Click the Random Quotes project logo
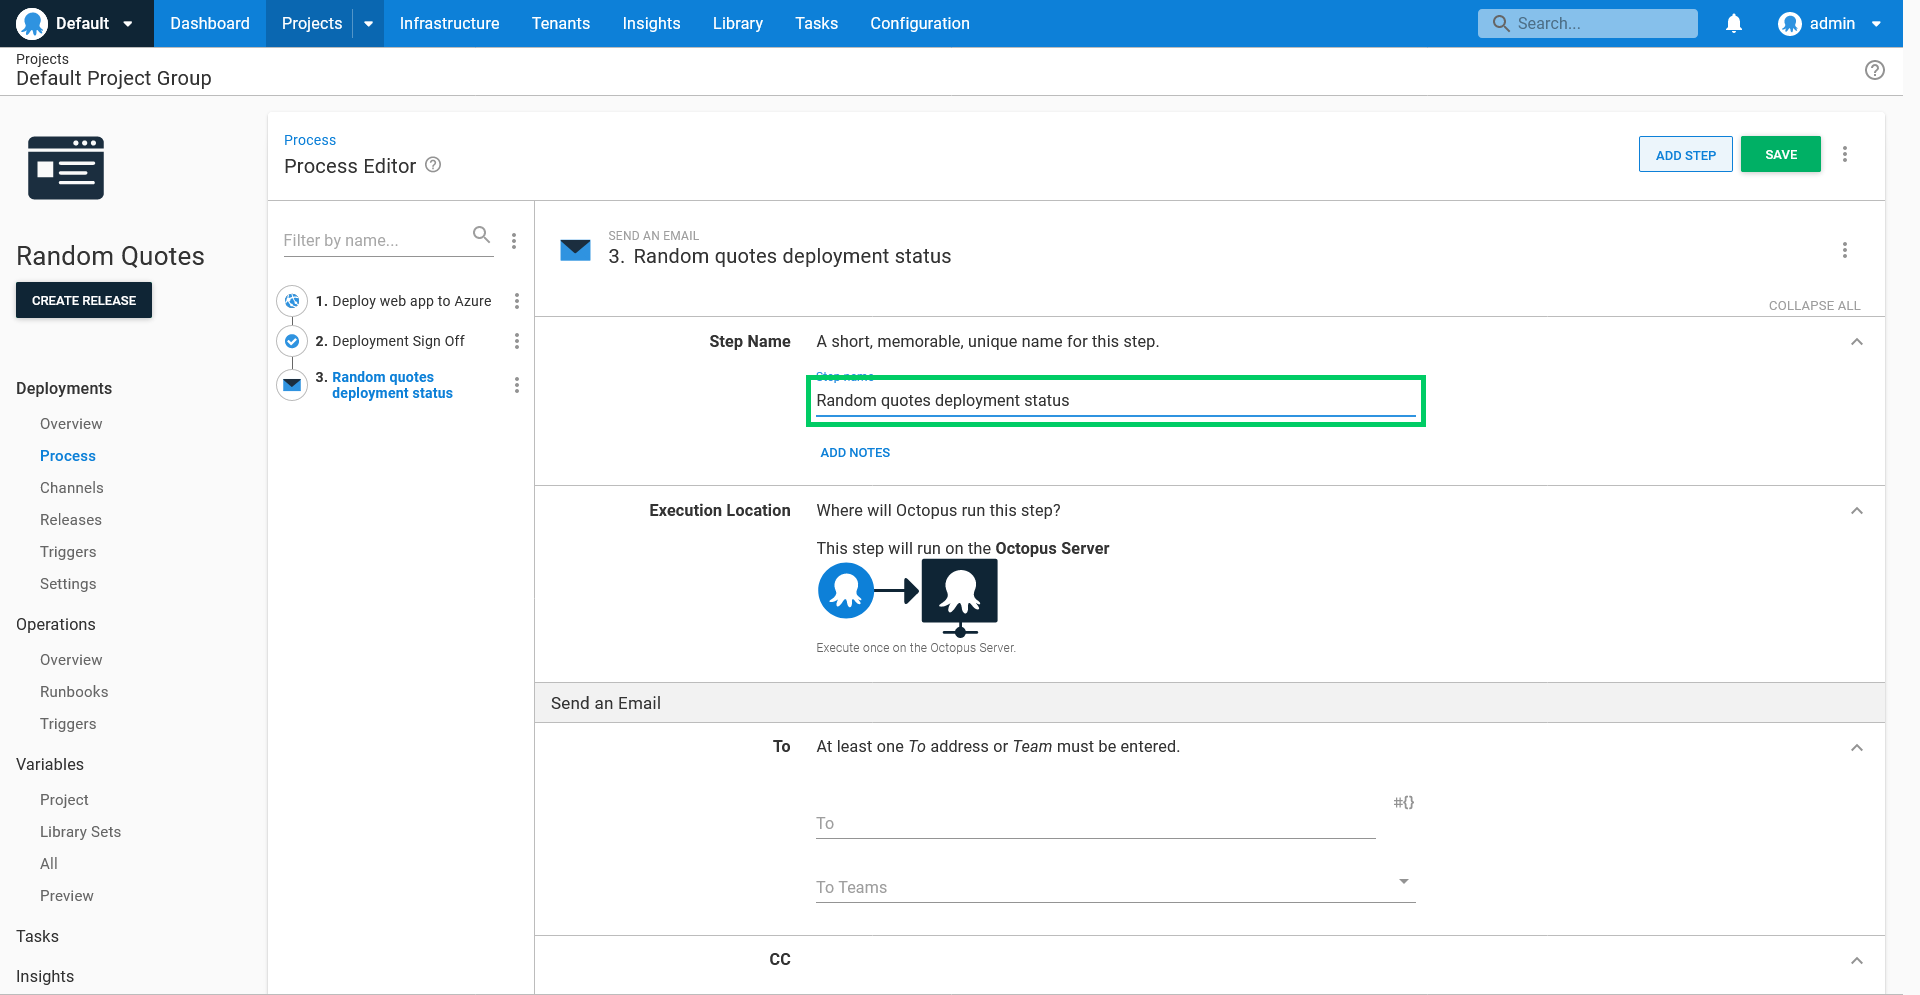 [x=66, y=168]
